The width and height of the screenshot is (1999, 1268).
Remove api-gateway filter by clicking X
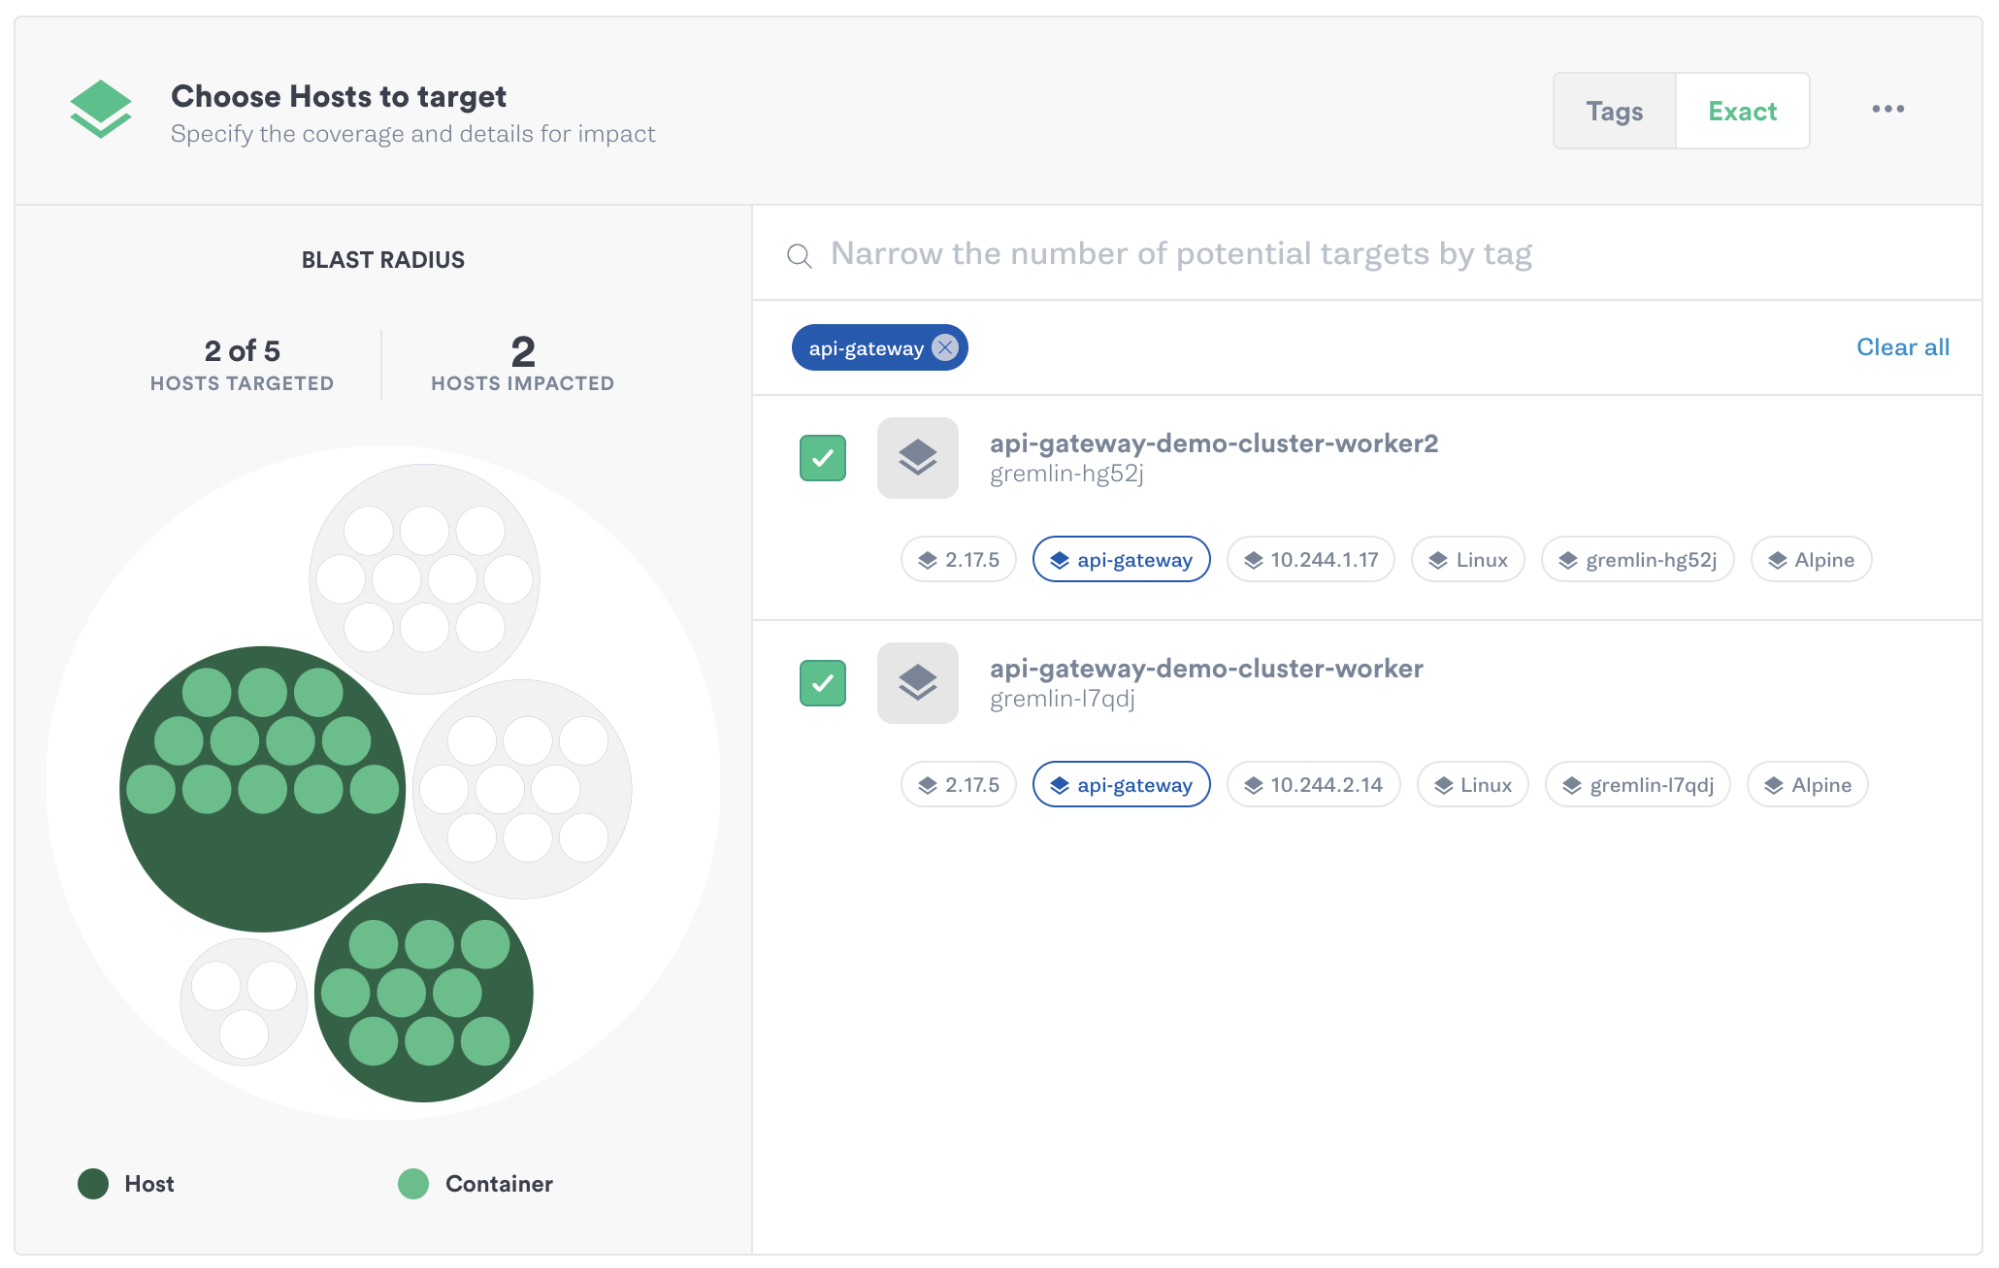point(944,347)
